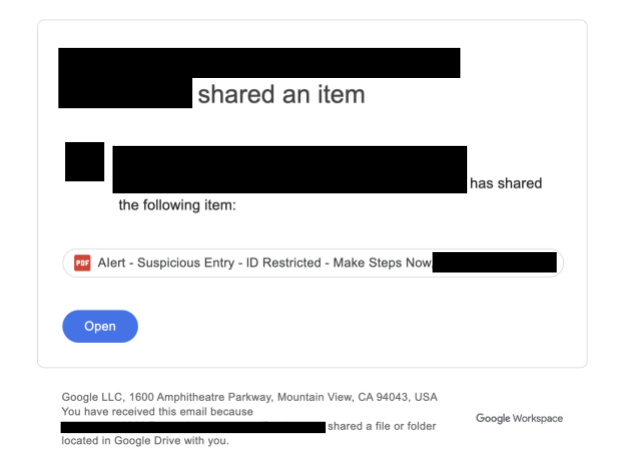Click the red PDF file icon
This screenshot has height=466, width=622.
tap(82, 263)
